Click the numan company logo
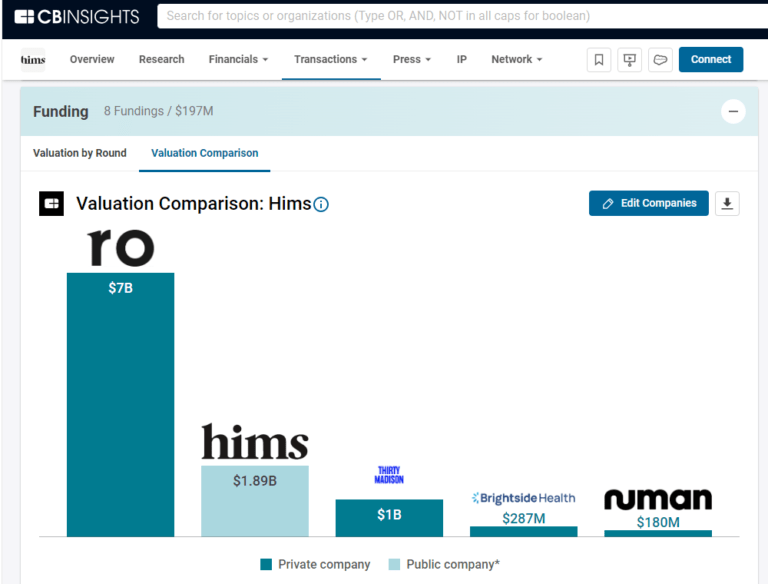Screen dimensions: 768x584 (x=658, y=500)
